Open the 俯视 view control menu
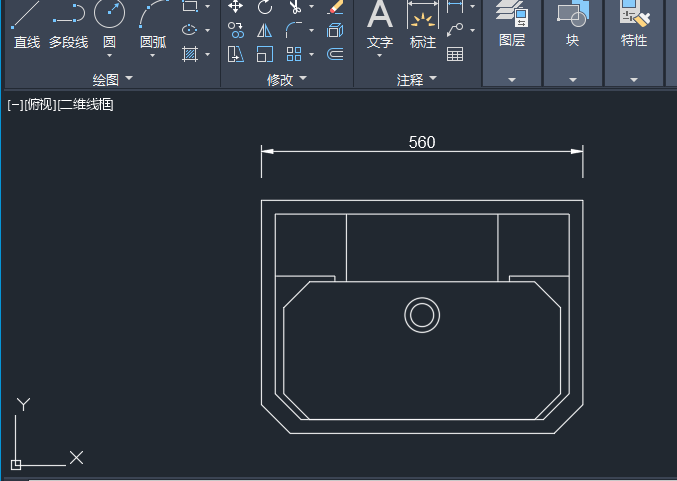This screenshot has height=481, width=677. [x=40, y=104]
